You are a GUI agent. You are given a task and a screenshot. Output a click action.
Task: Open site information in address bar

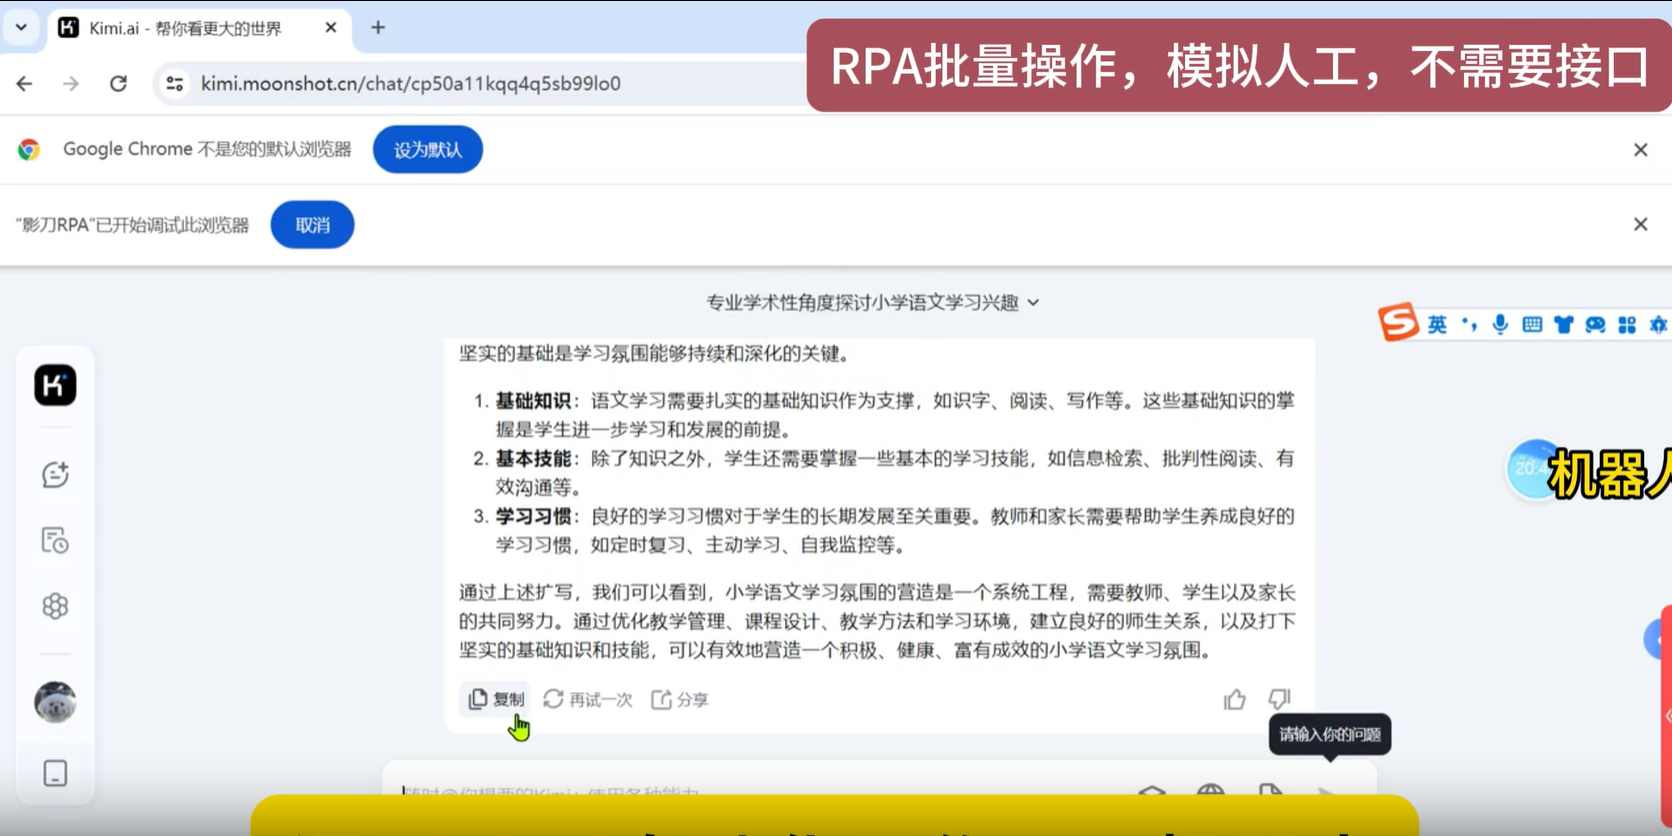(175, 84)
